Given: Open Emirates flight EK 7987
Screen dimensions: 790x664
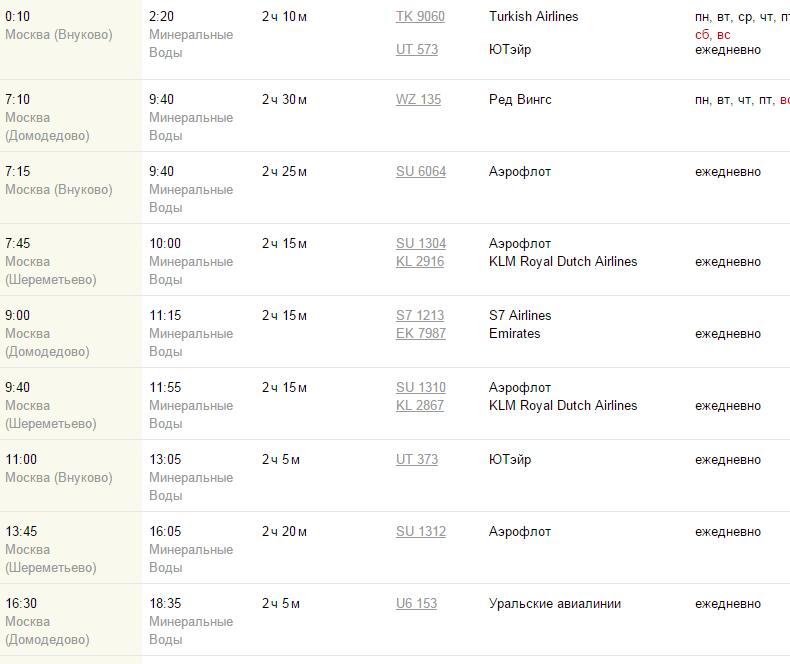Looking at the screenshot, I should tap(421, 333).
